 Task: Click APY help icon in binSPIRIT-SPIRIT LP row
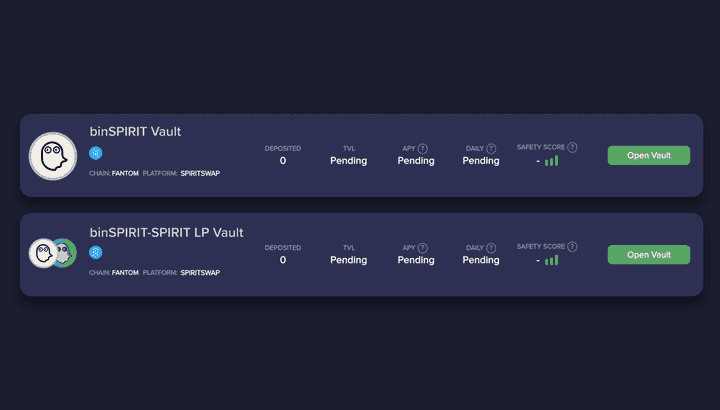[423, 247]
